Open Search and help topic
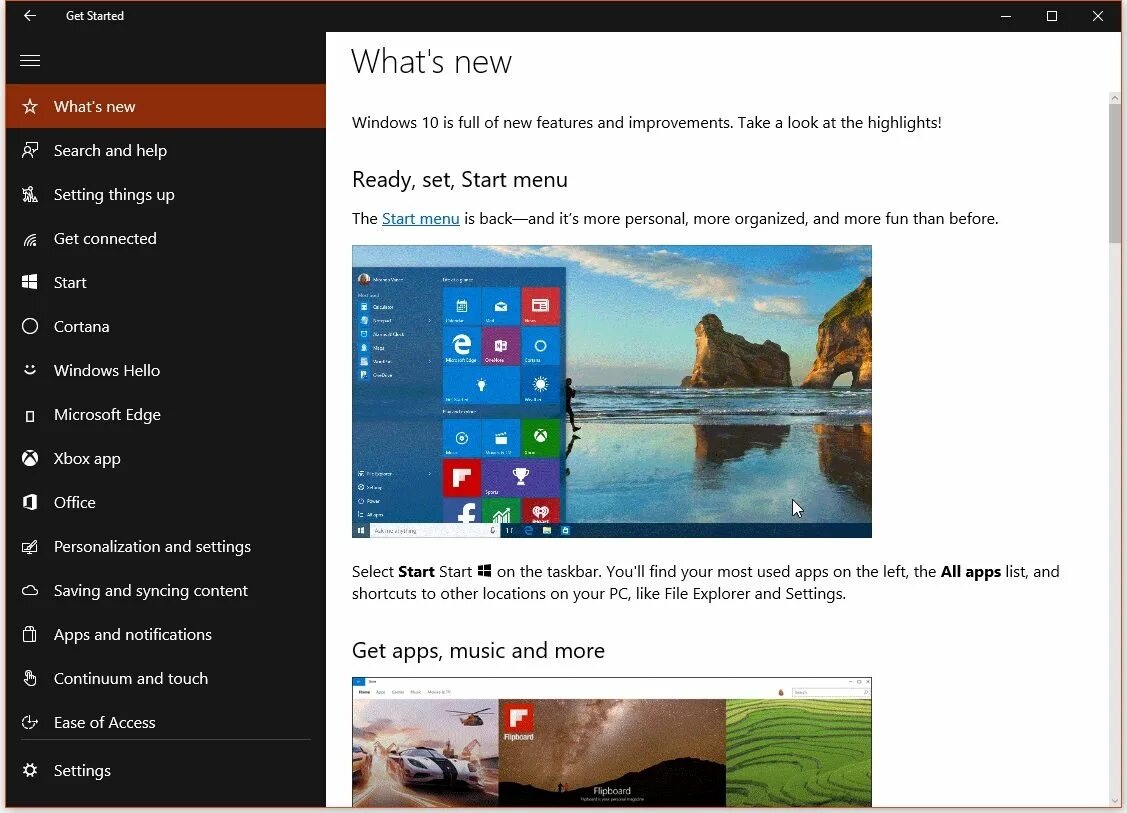 110,150
